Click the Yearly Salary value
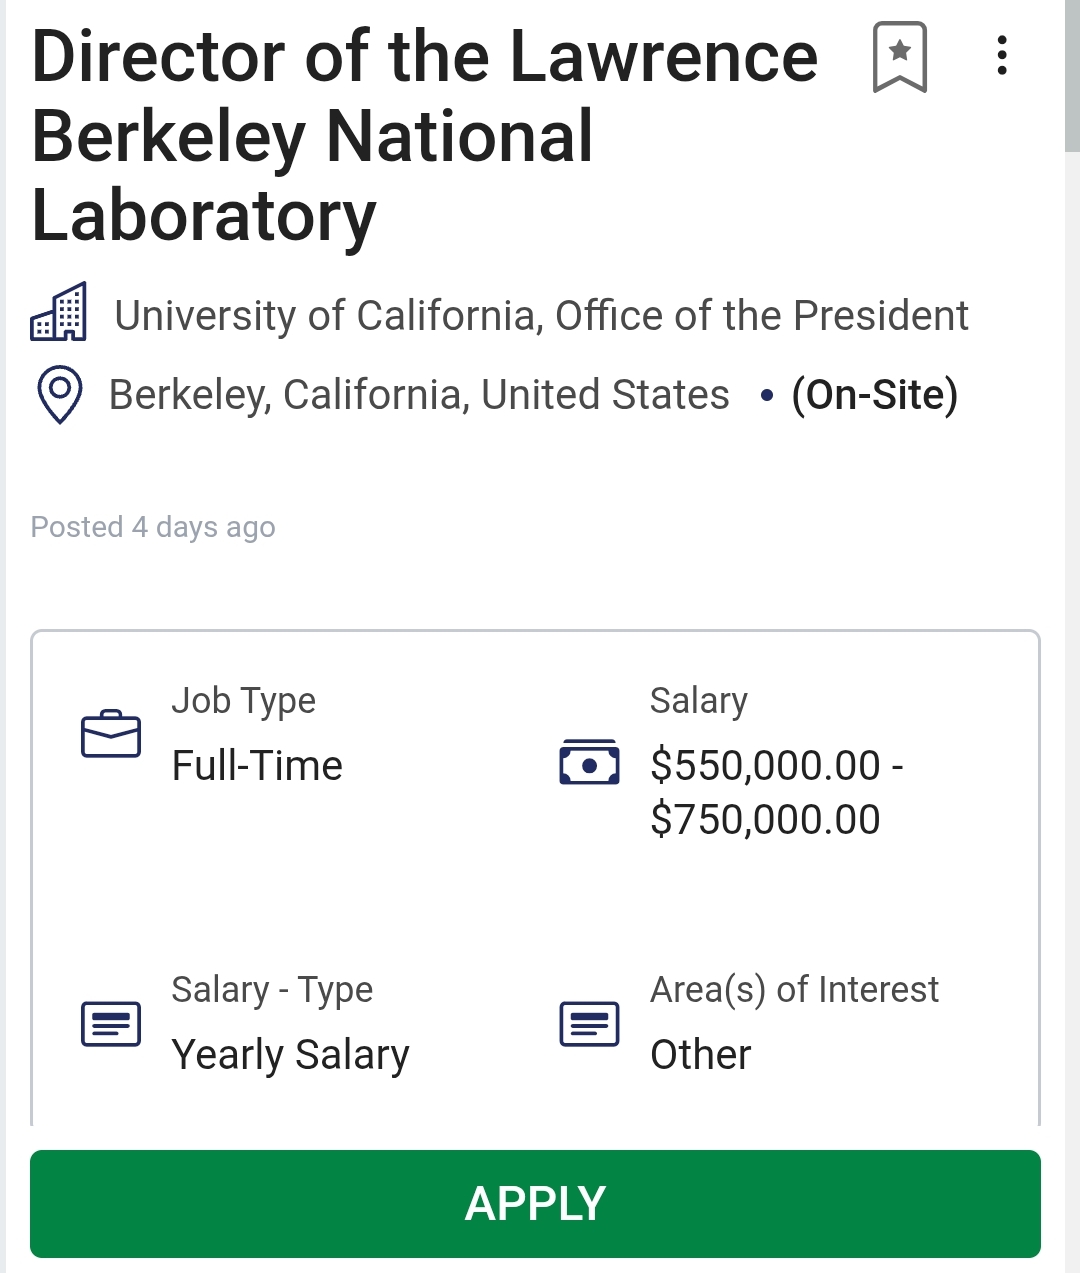1080x1273 pixels. pyautogui.click(x=290, y=1055)
